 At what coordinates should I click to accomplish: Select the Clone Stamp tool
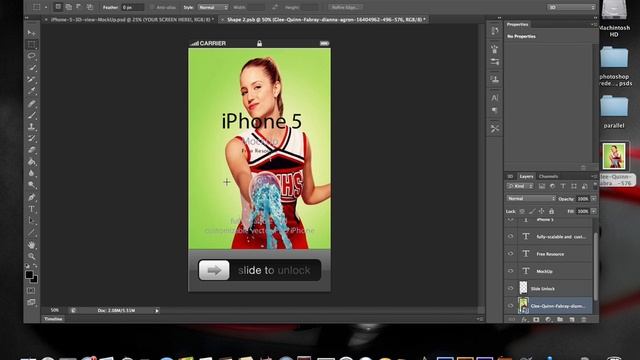(31, 127)
